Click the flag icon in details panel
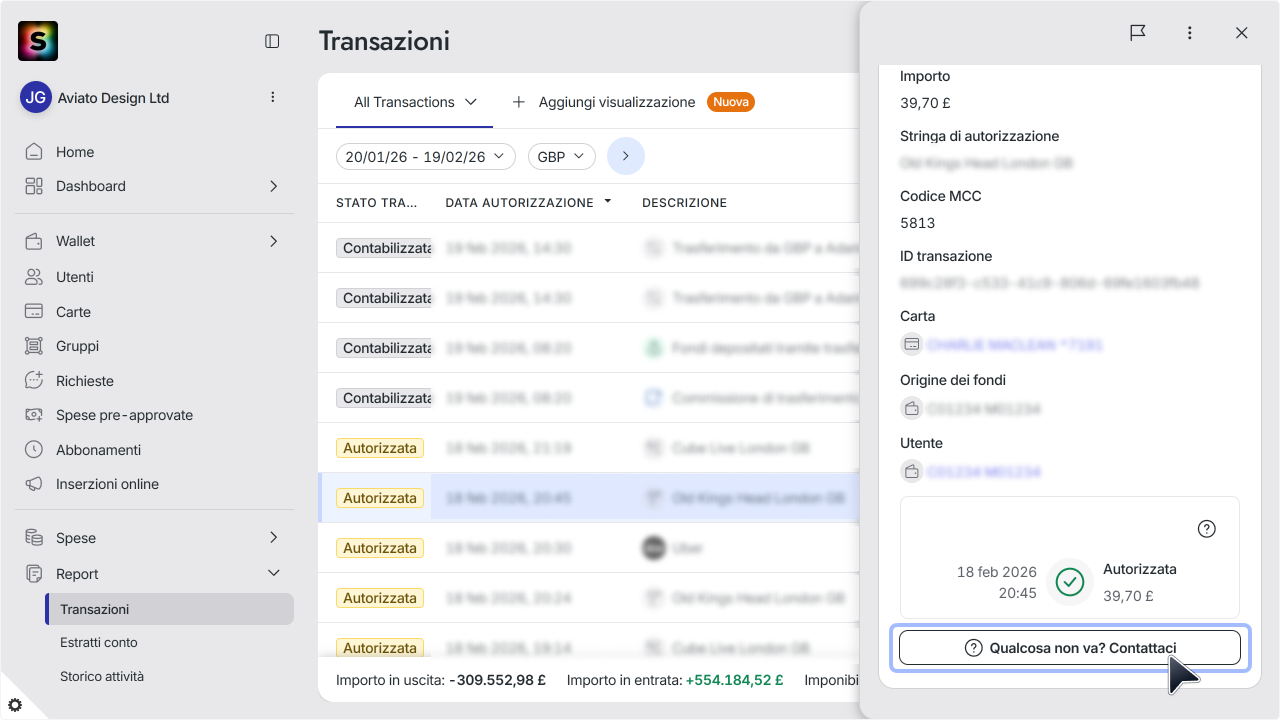The image size is (1280, 720). click(x=1138, y=33)
